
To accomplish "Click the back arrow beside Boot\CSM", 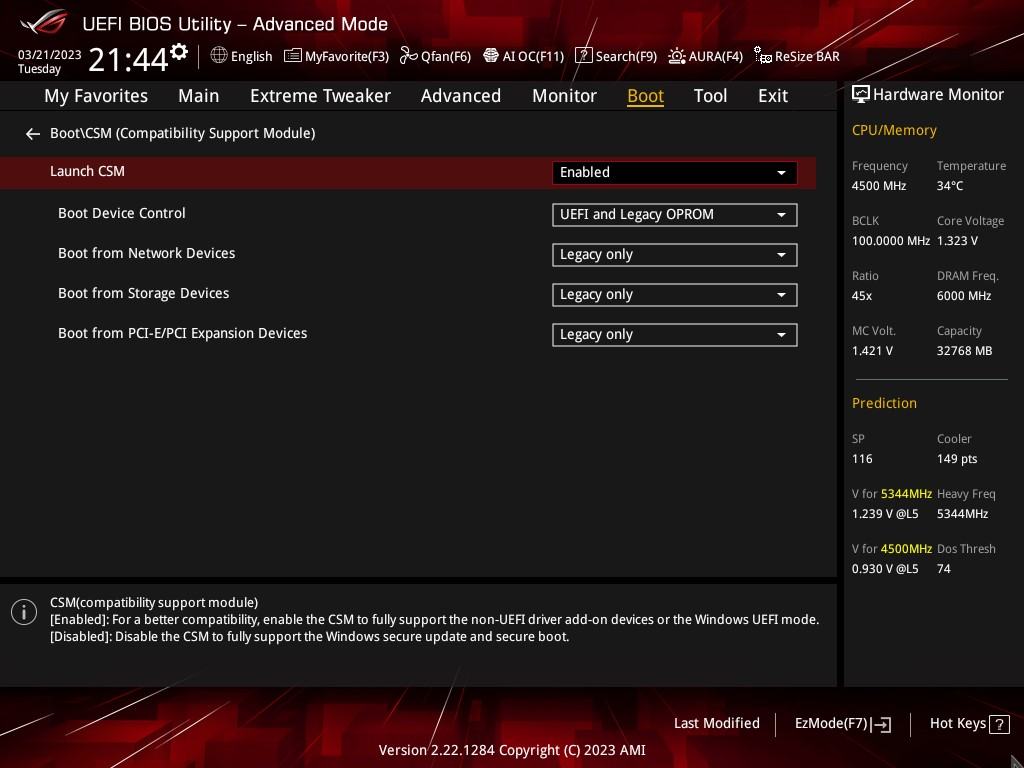I will click(33, 134).
